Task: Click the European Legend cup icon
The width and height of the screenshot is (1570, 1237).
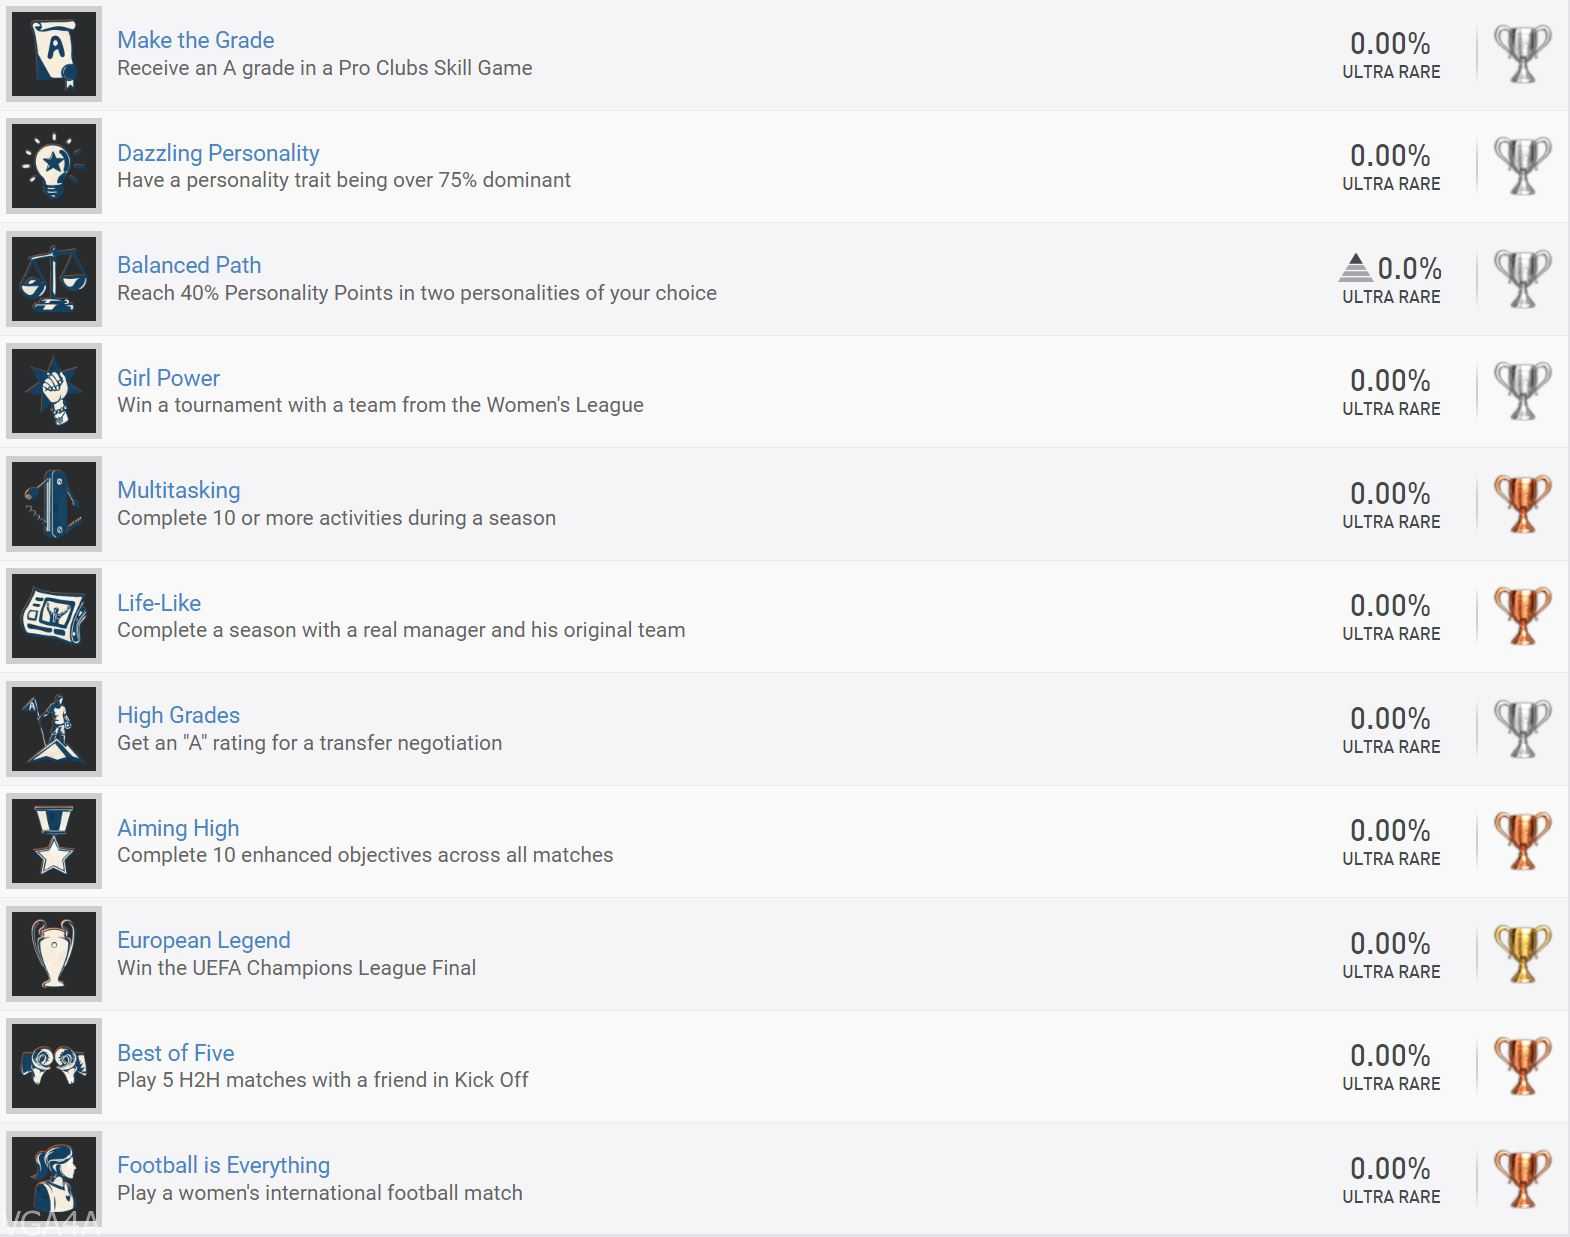Action: [x=54, y=954]
